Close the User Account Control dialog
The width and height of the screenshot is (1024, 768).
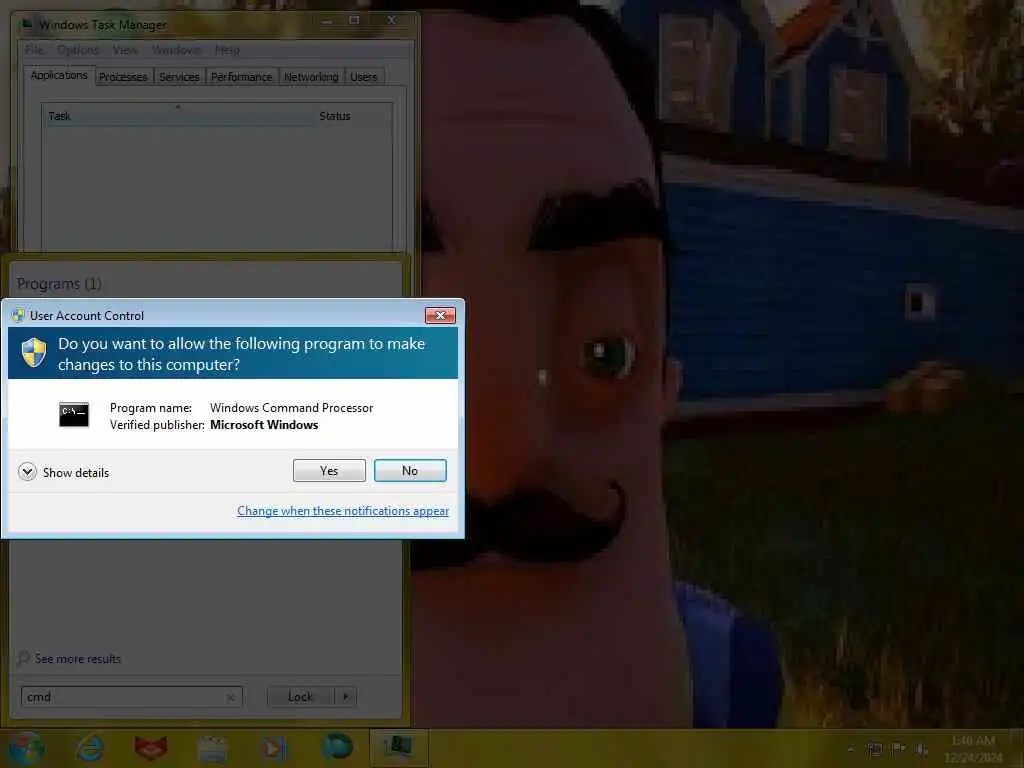click(440, 315)
